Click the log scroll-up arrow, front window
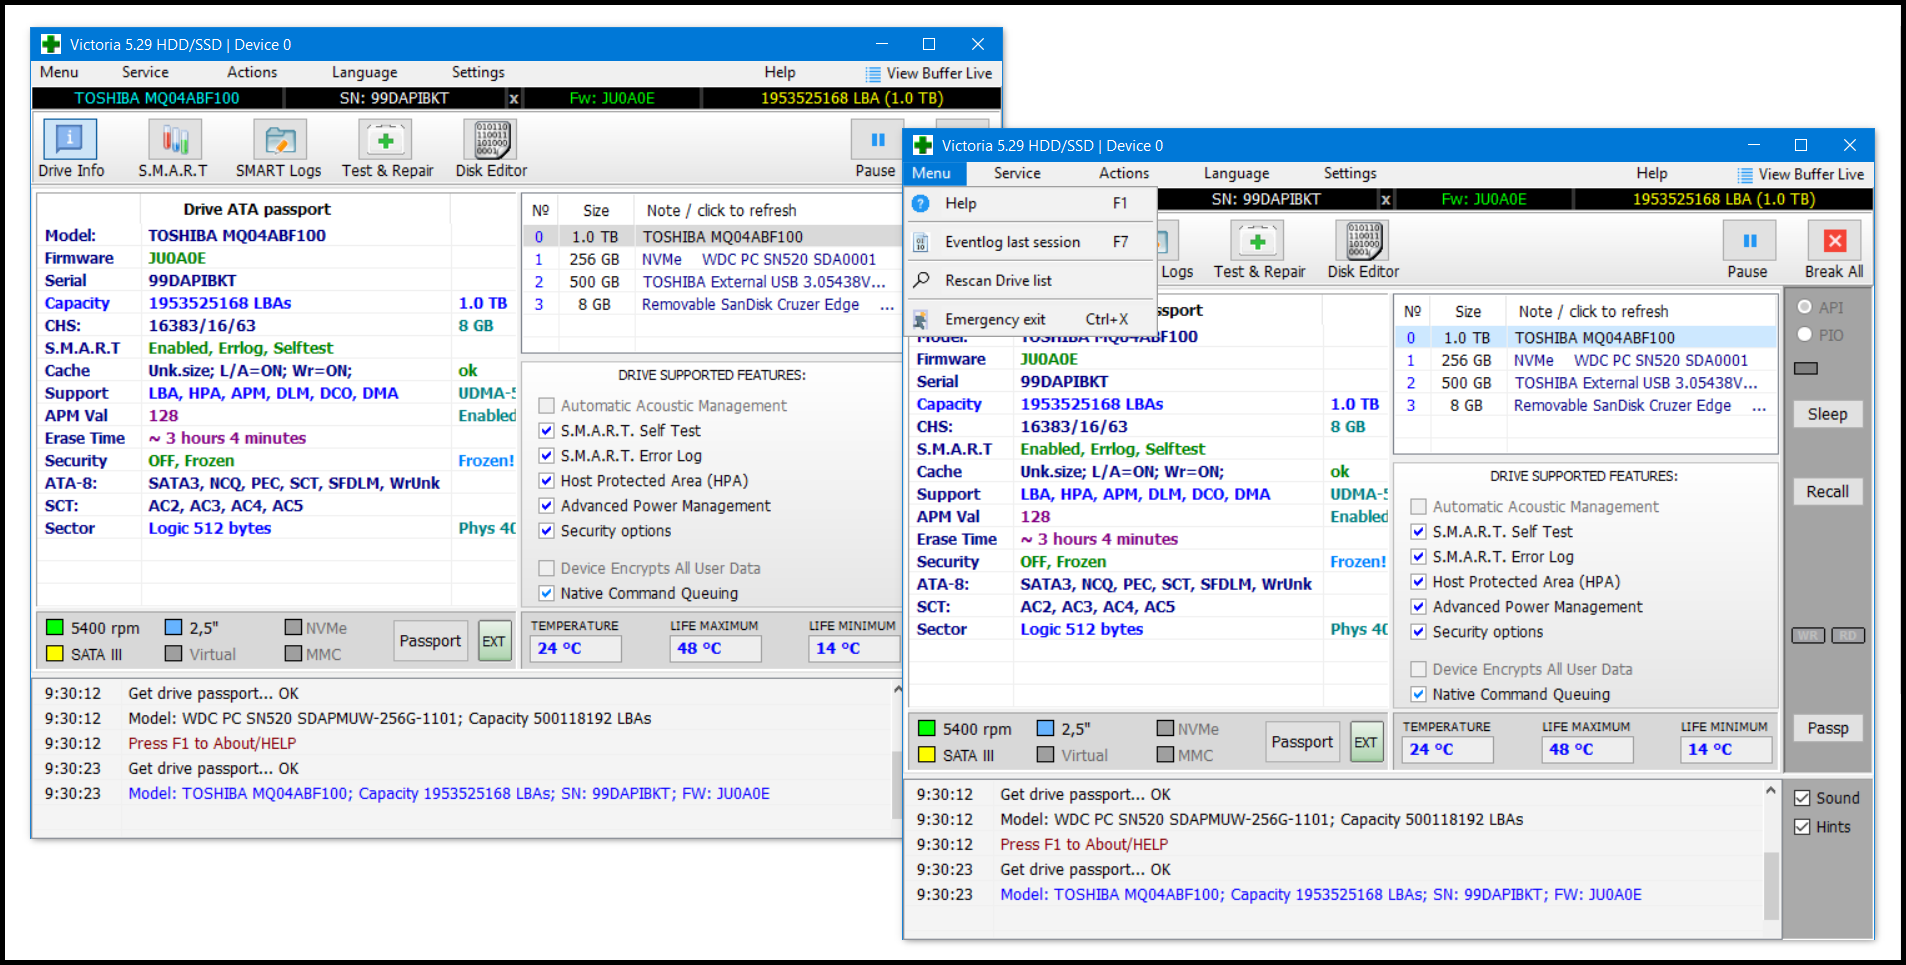The width and height of the screenshot is (1906, 965). click(x=1771, y=791)
